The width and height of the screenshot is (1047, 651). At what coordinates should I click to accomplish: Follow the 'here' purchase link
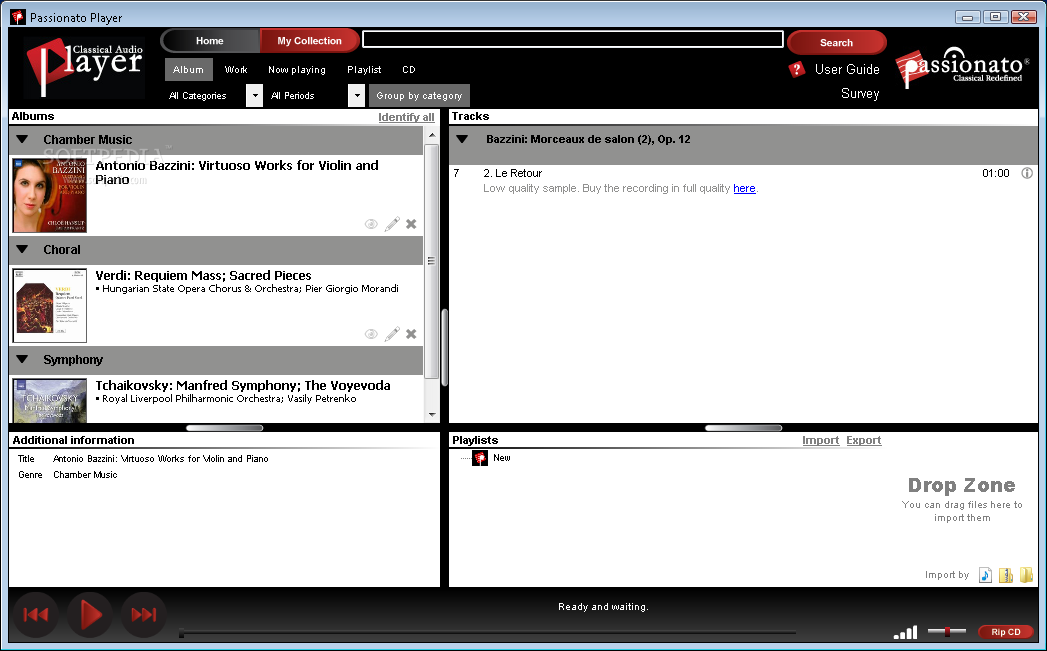tap(745, 188)
